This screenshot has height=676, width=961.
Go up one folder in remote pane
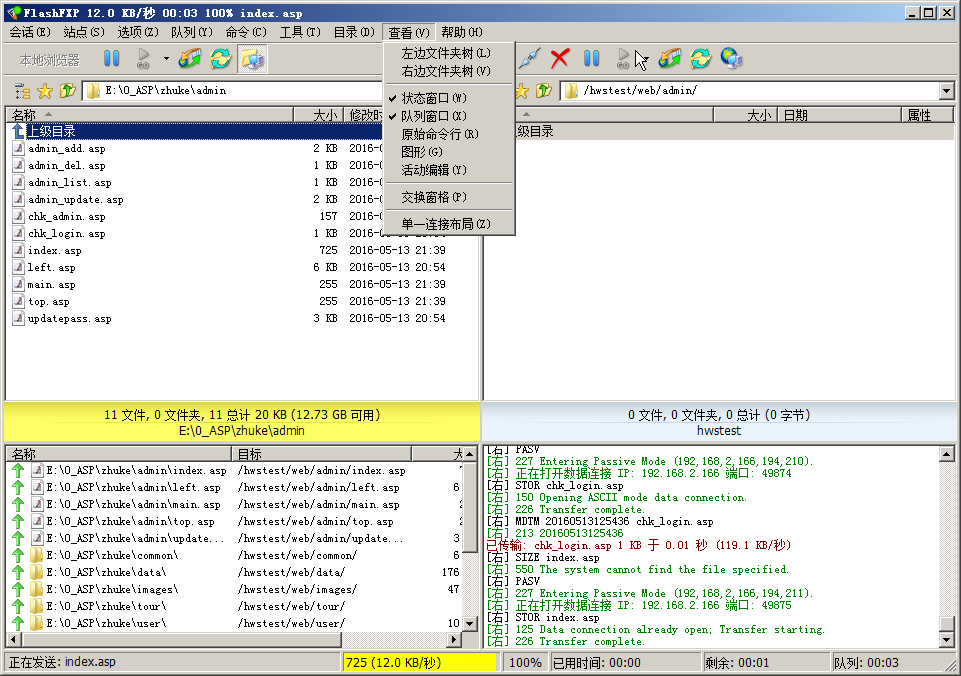click(x=544, y=91)
